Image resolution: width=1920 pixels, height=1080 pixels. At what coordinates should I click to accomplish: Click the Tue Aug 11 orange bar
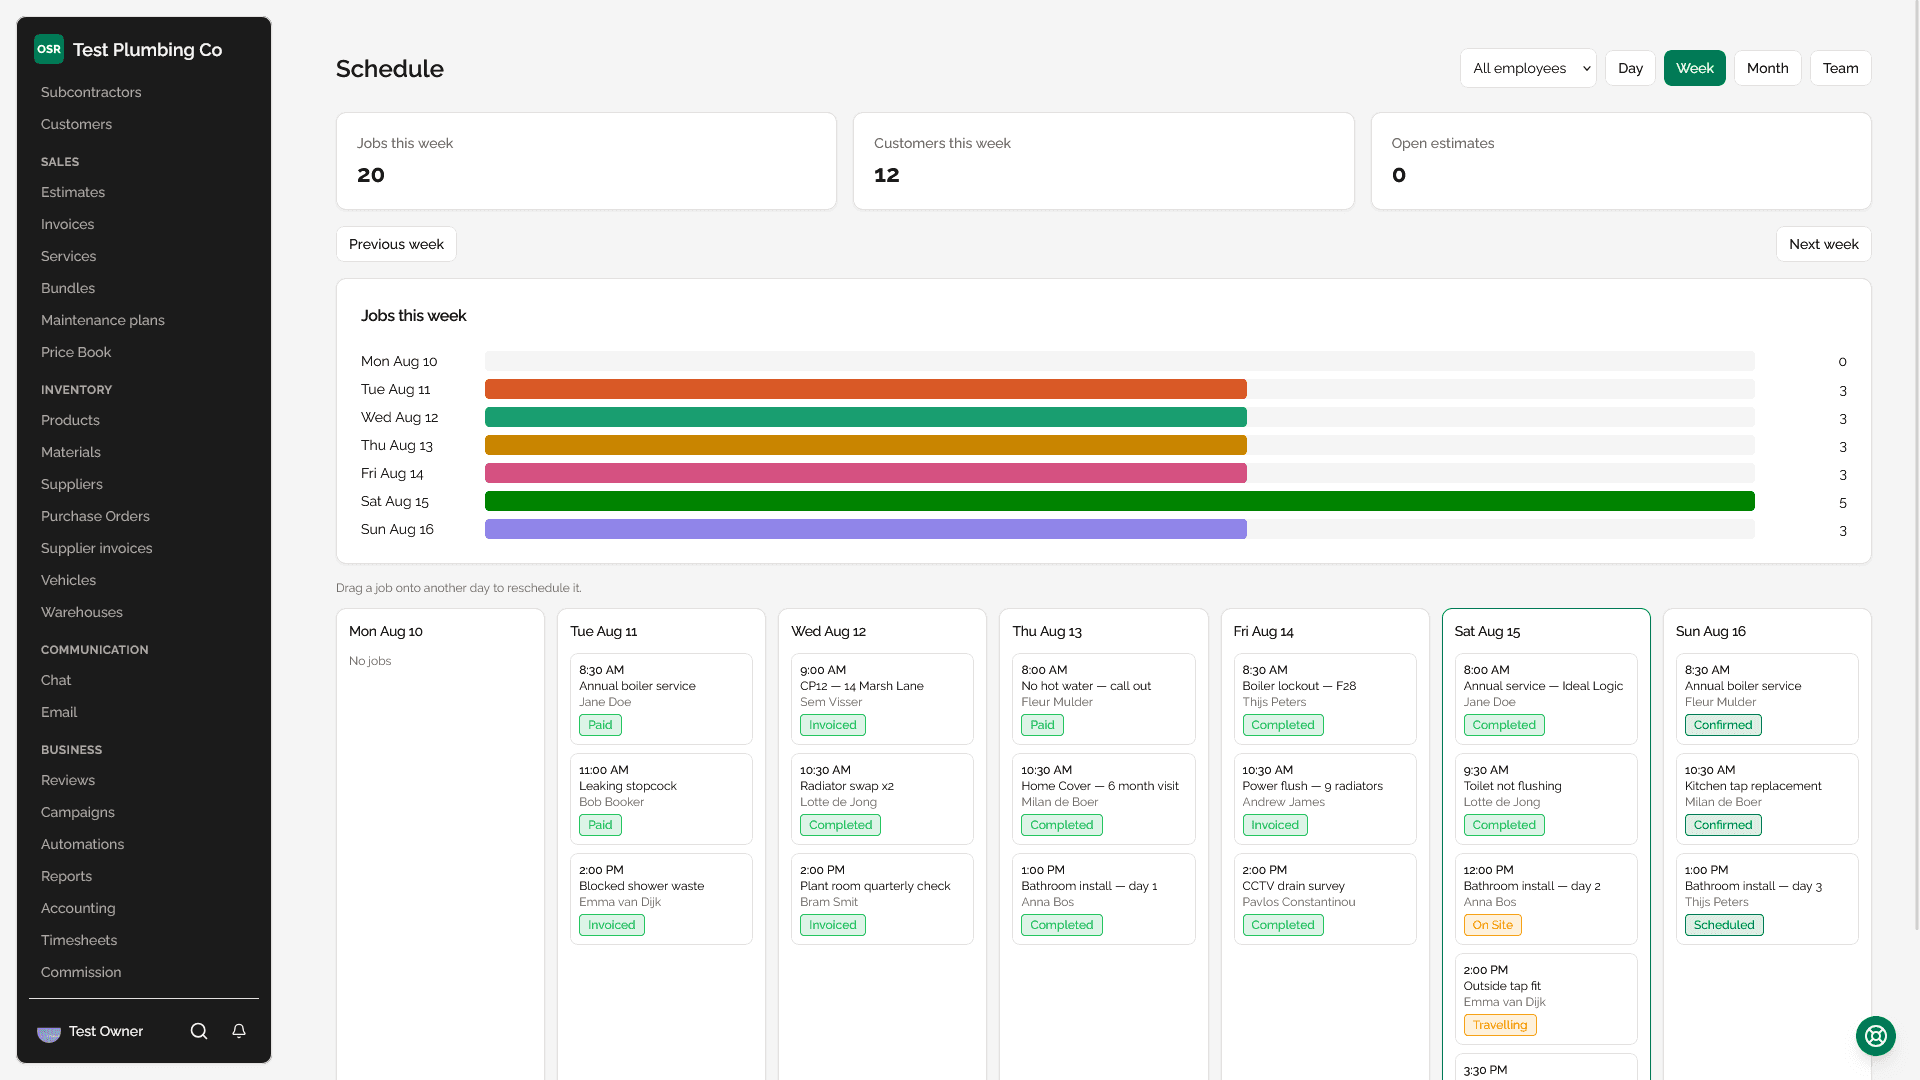[x=866, y=389]
